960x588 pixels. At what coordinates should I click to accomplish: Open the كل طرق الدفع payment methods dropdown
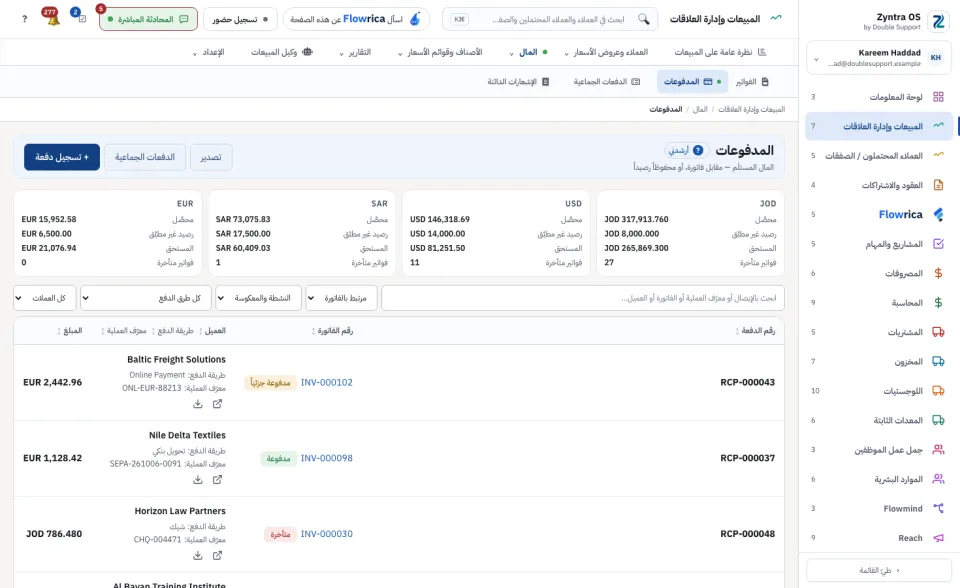tap(146, 298)
